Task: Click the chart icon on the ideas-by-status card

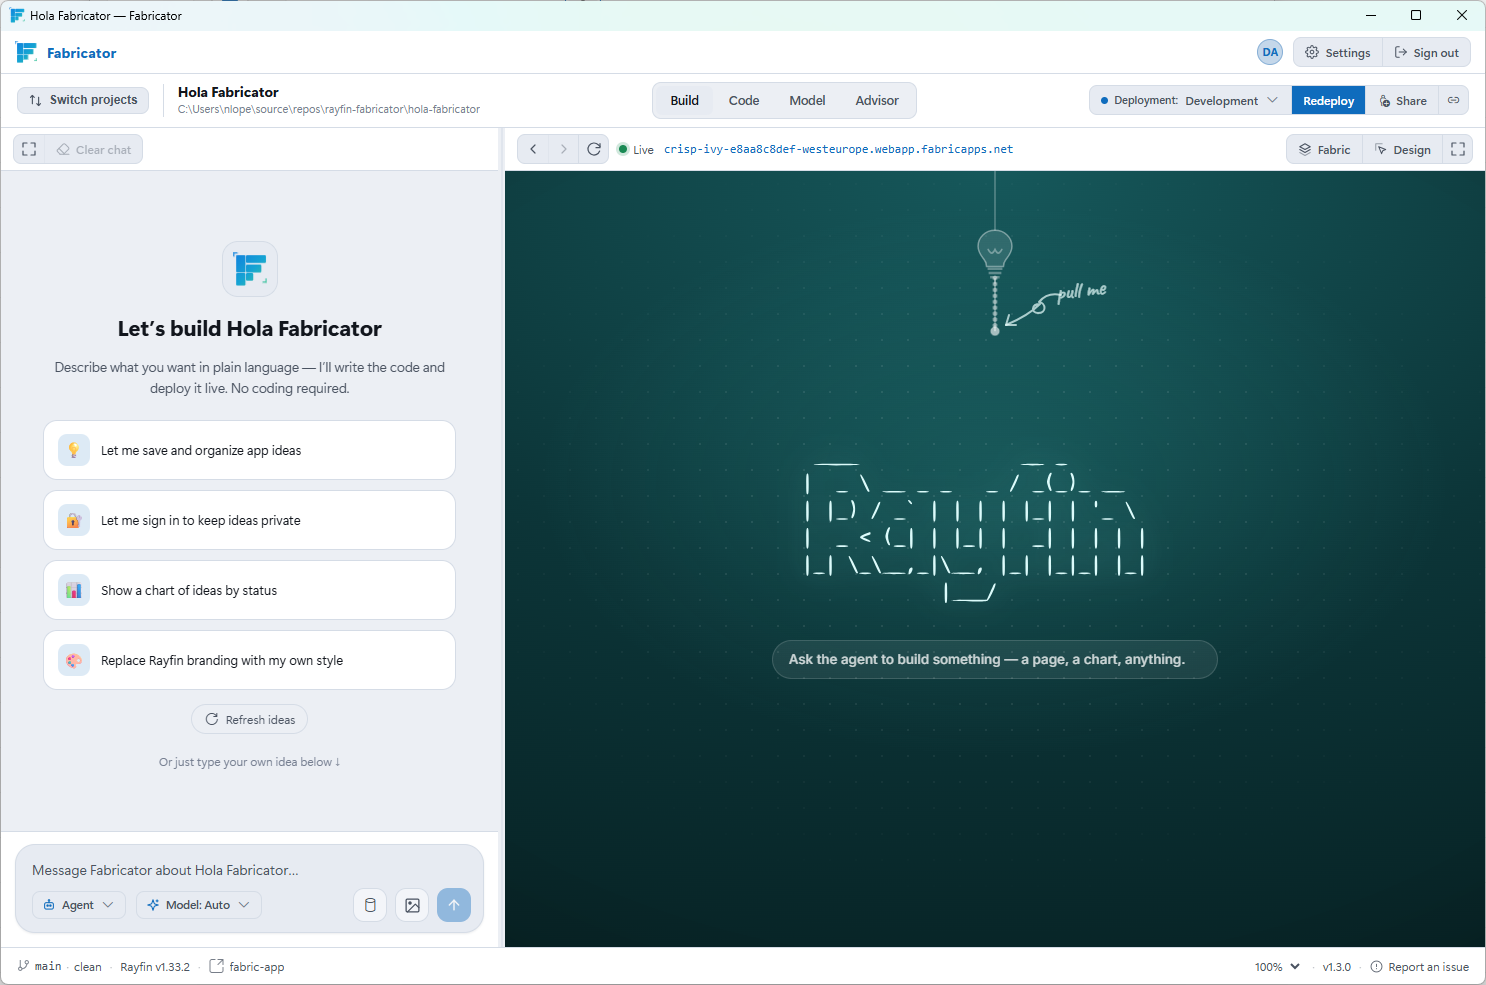Action: pos(74,590)
